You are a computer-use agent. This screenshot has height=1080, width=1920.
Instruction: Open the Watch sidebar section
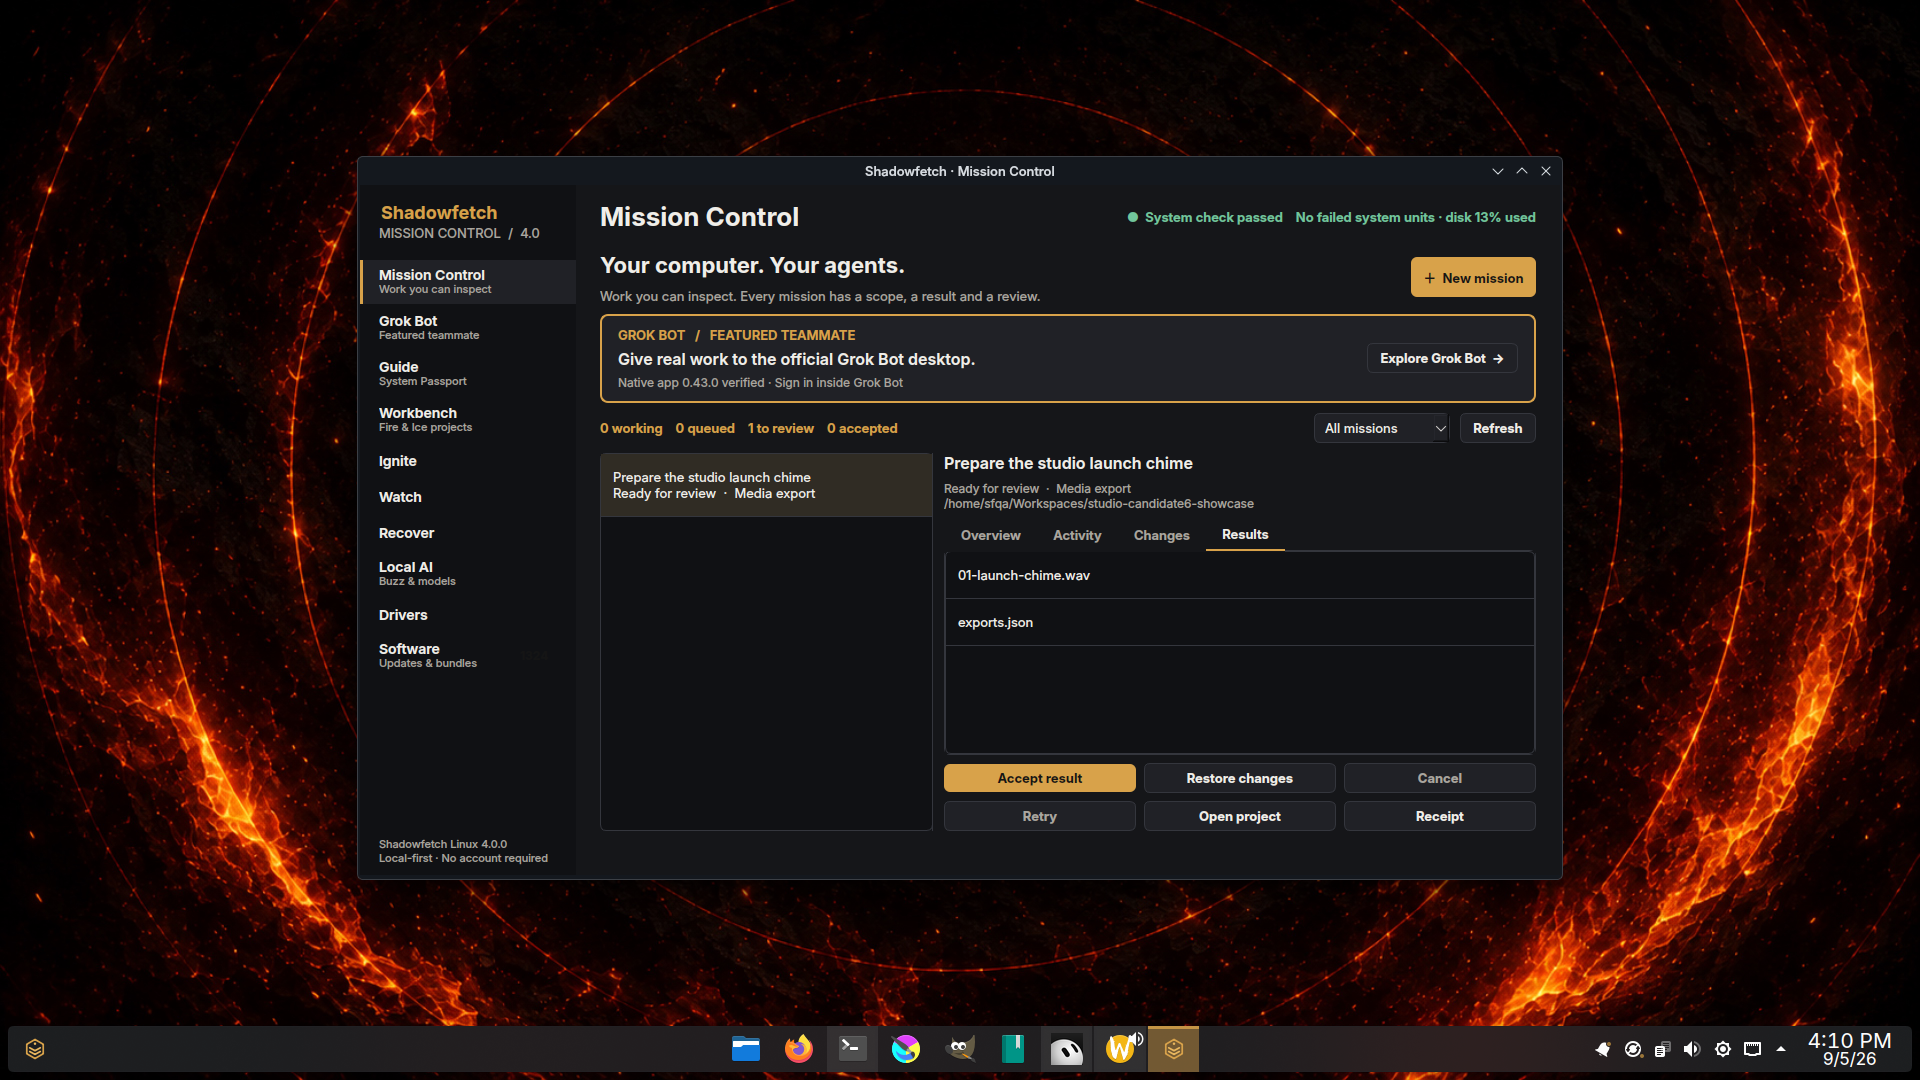468,497
